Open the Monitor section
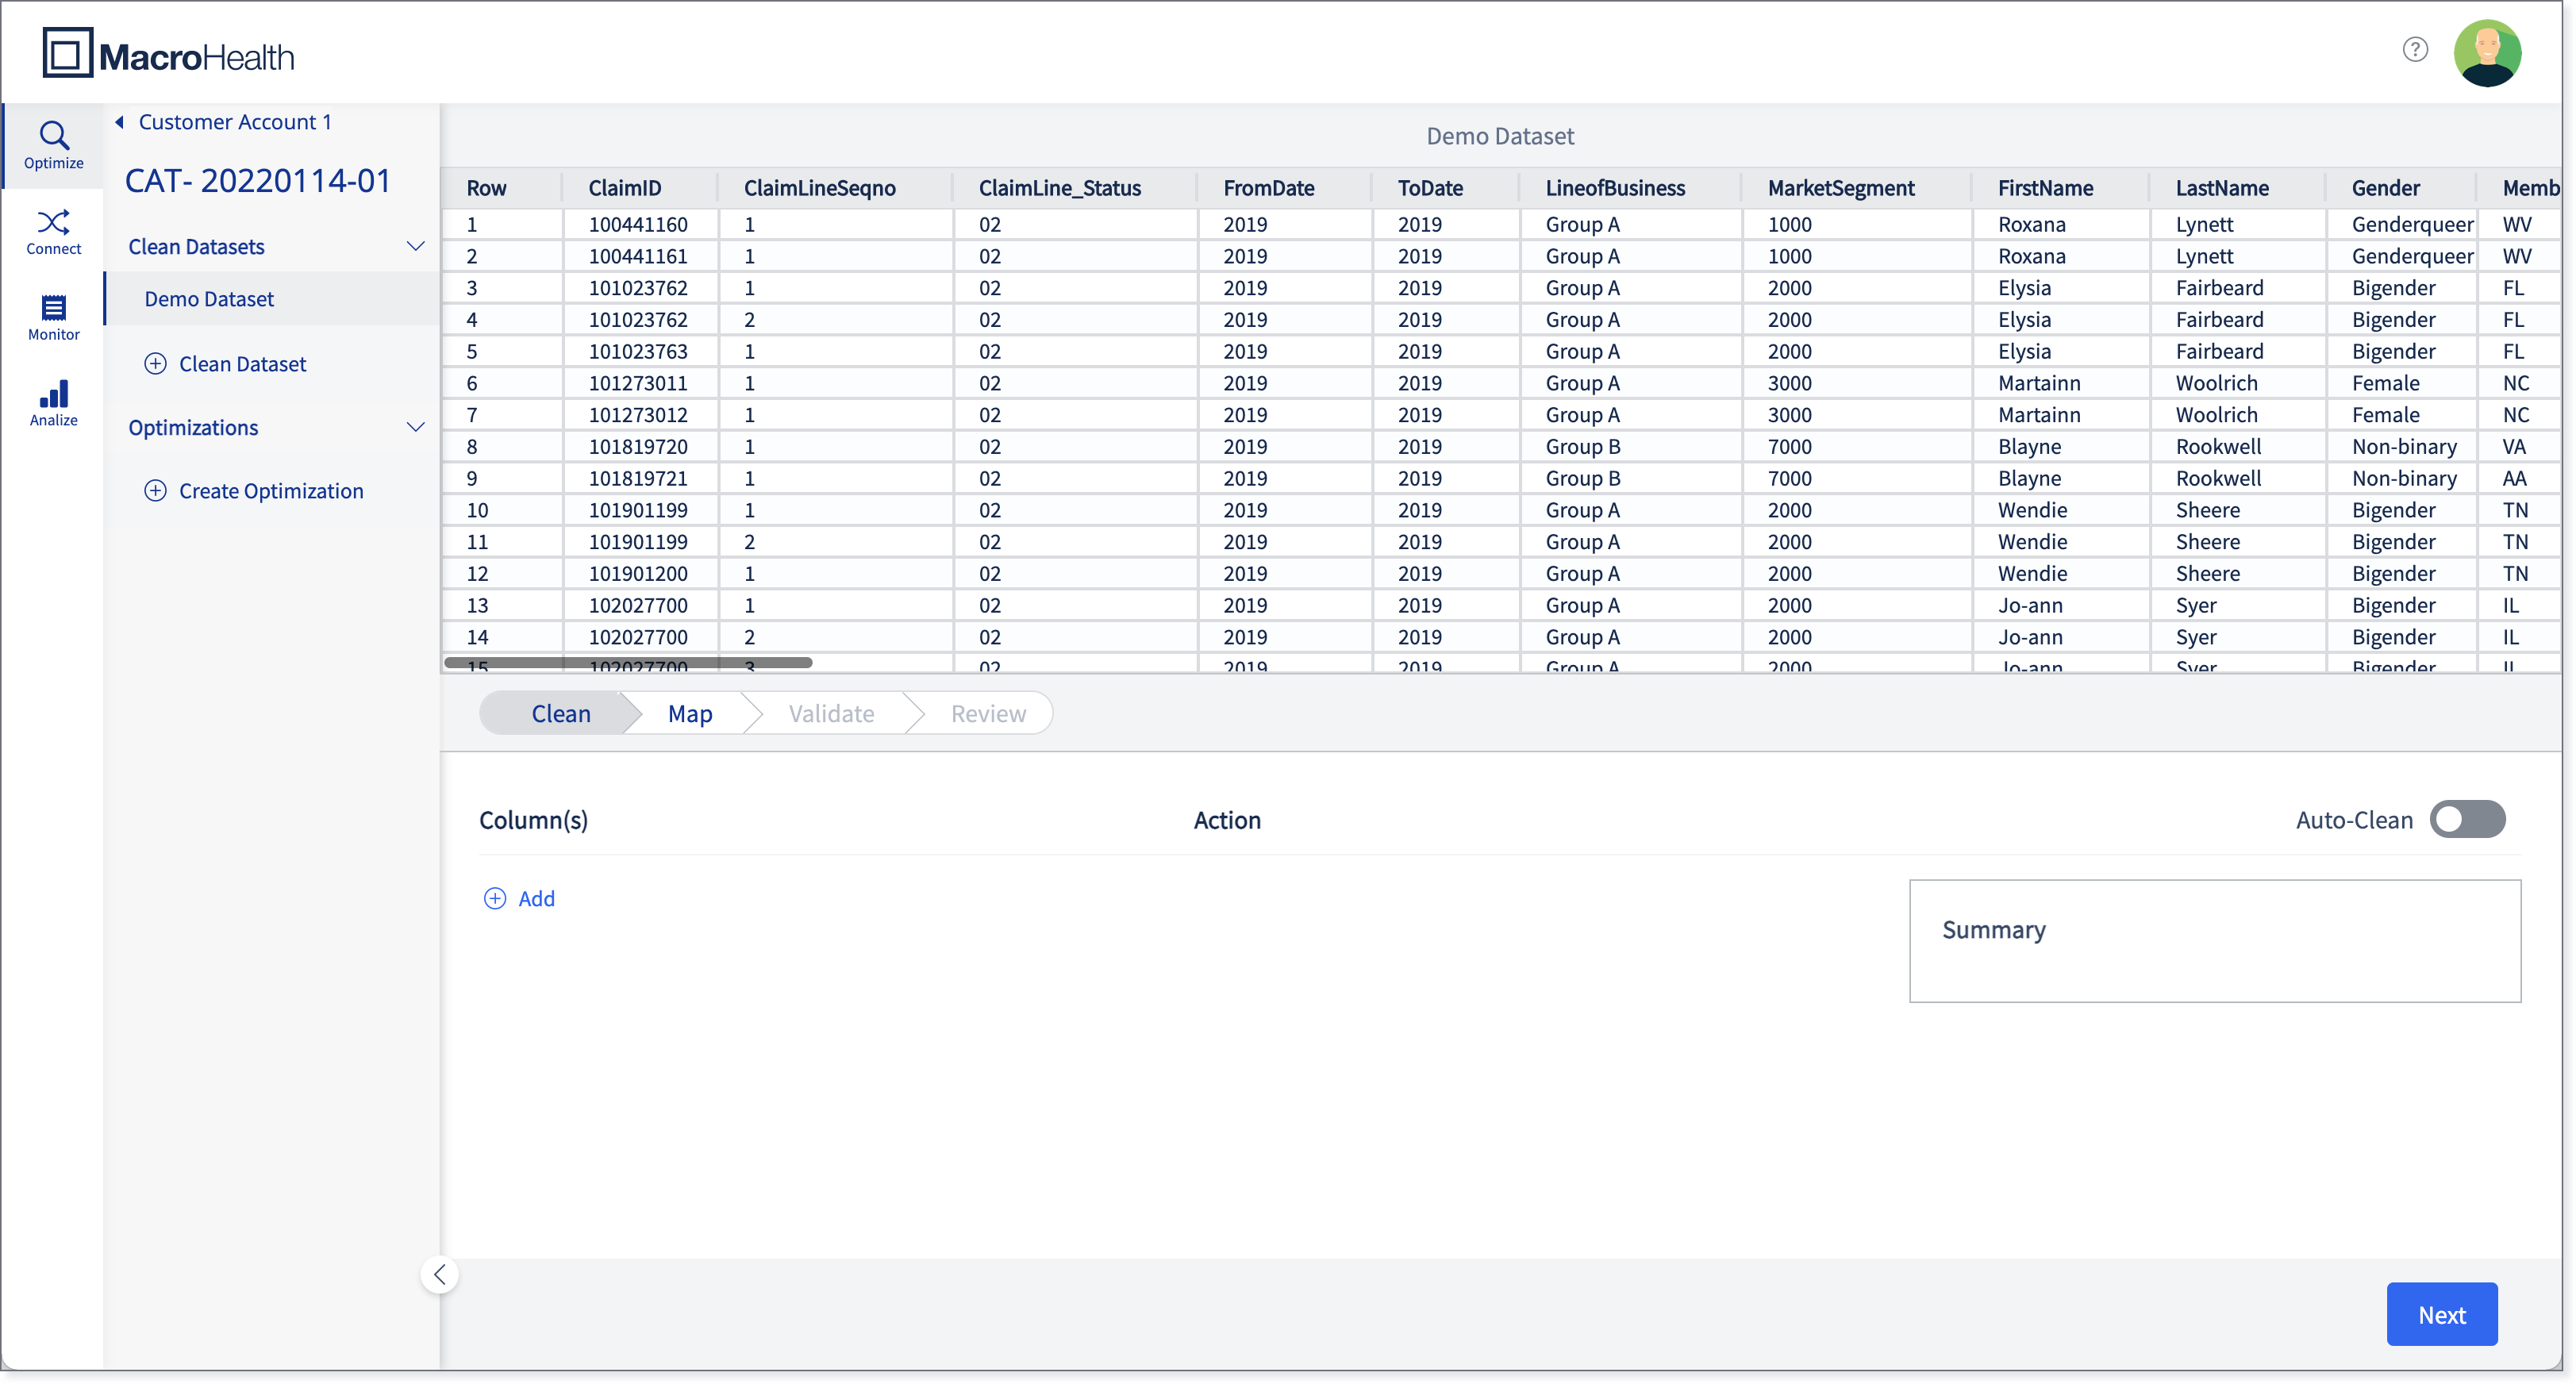The width and height of the screenshot is (2576, 1384). (x=53, y=318)
